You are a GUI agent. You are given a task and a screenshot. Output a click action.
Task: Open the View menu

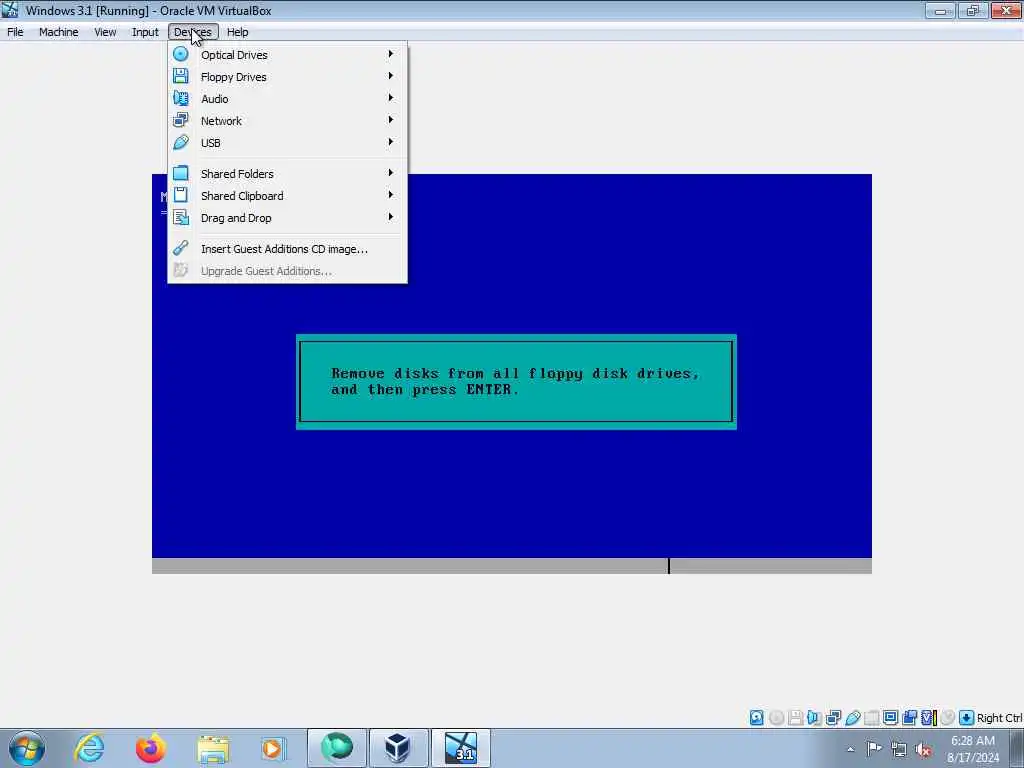104,32
